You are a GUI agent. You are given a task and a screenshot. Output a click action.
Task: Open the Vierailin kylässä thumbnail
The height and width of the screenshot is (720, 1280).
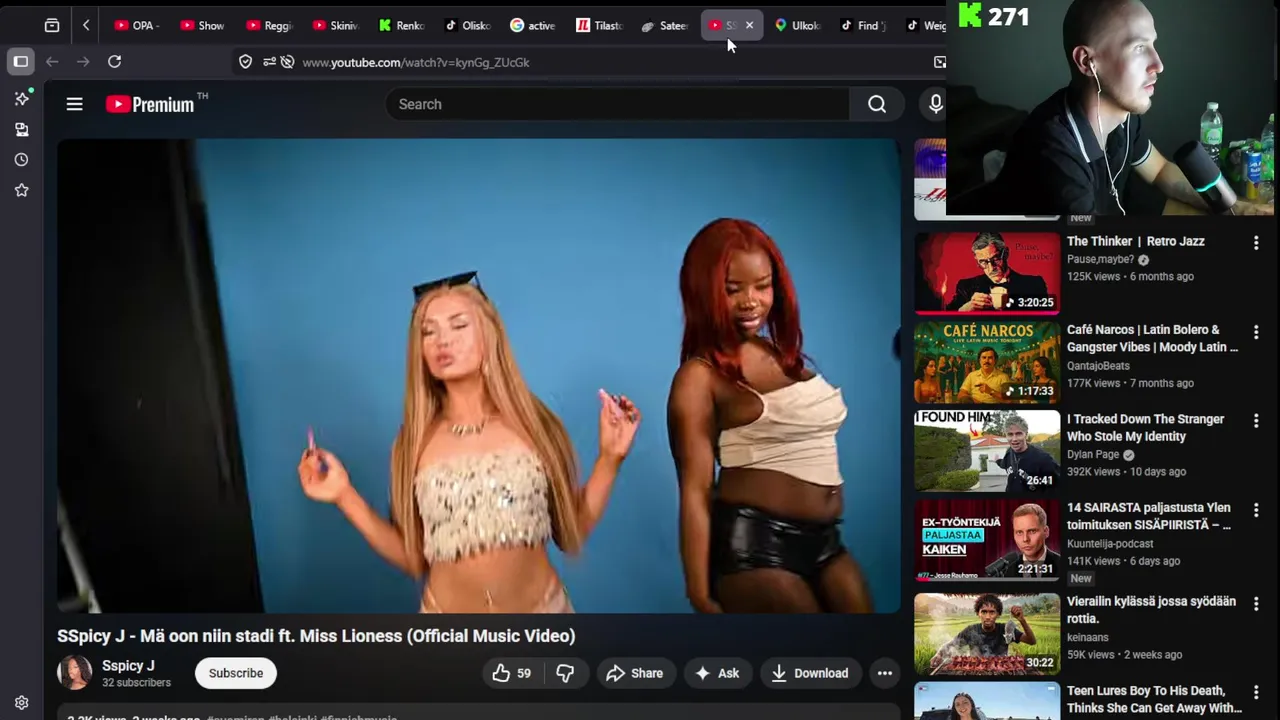[987, 634]
